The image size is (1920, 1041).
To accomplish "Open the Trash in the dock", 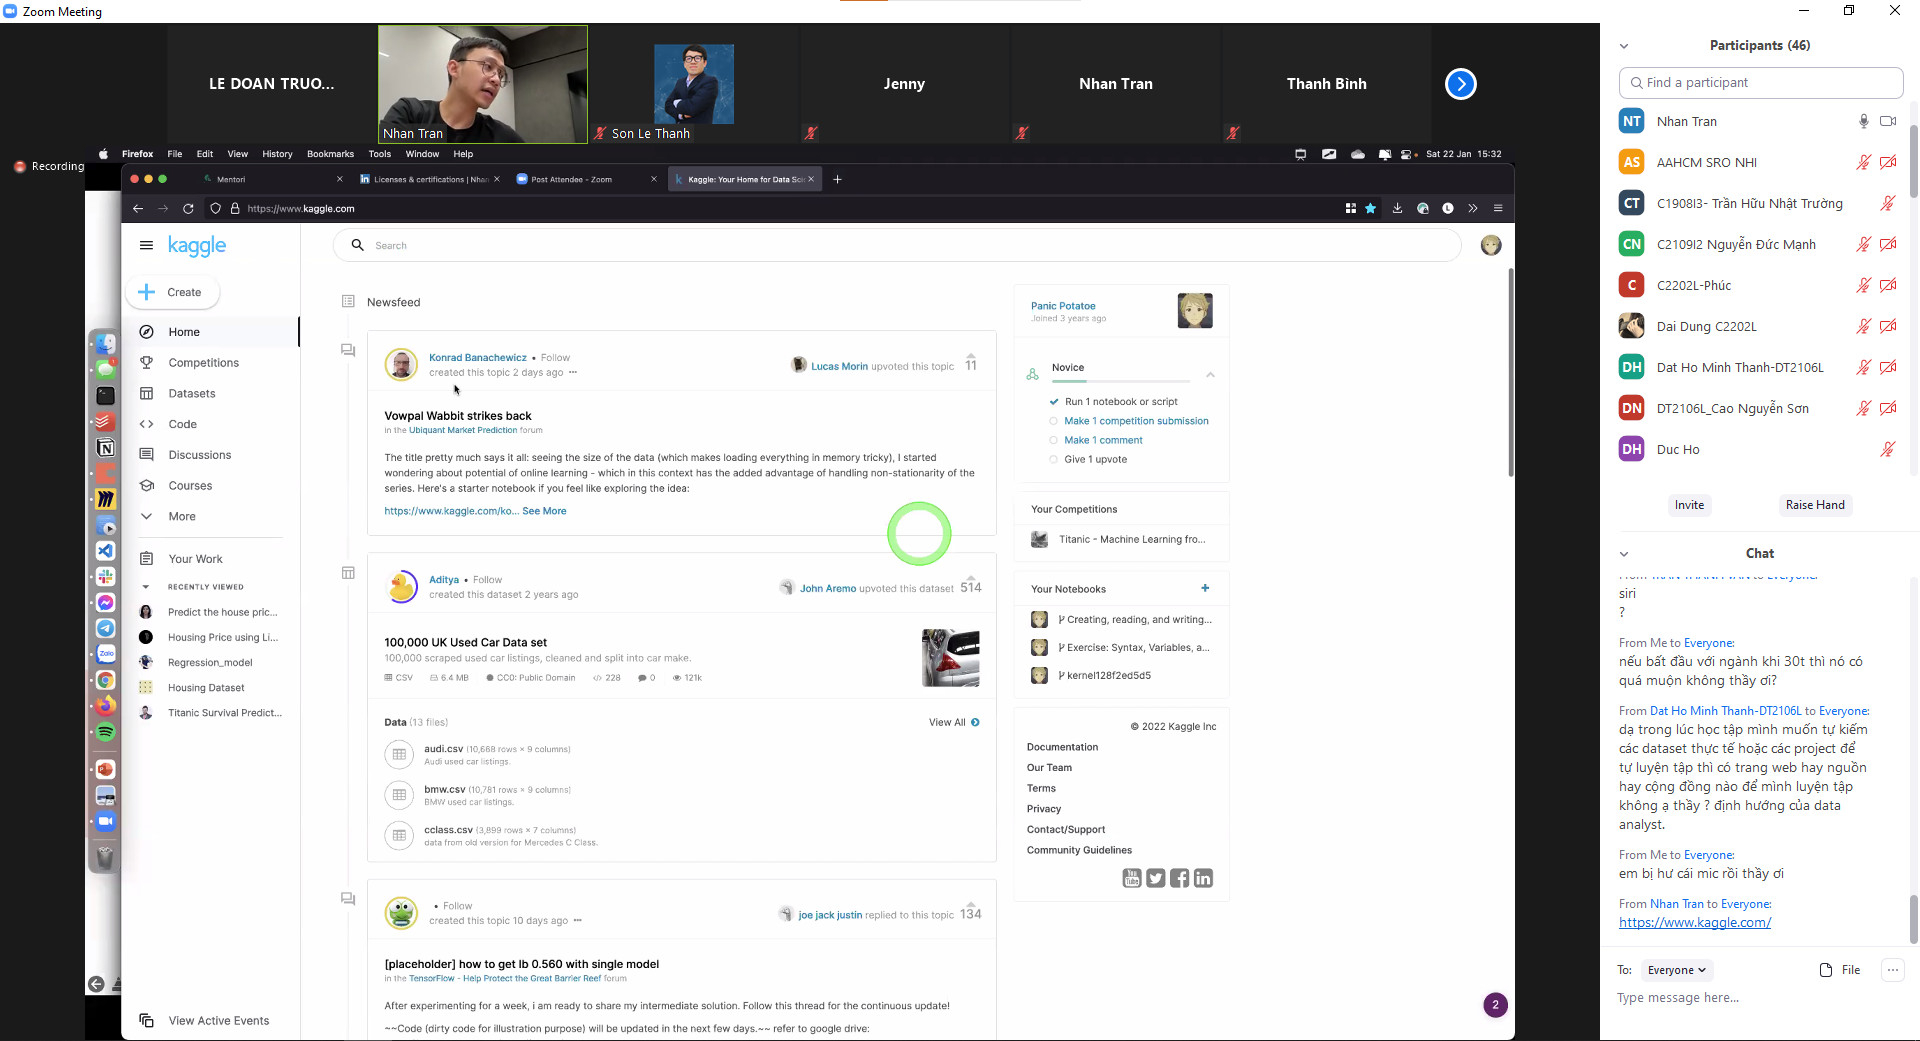I will click(105, 857).
